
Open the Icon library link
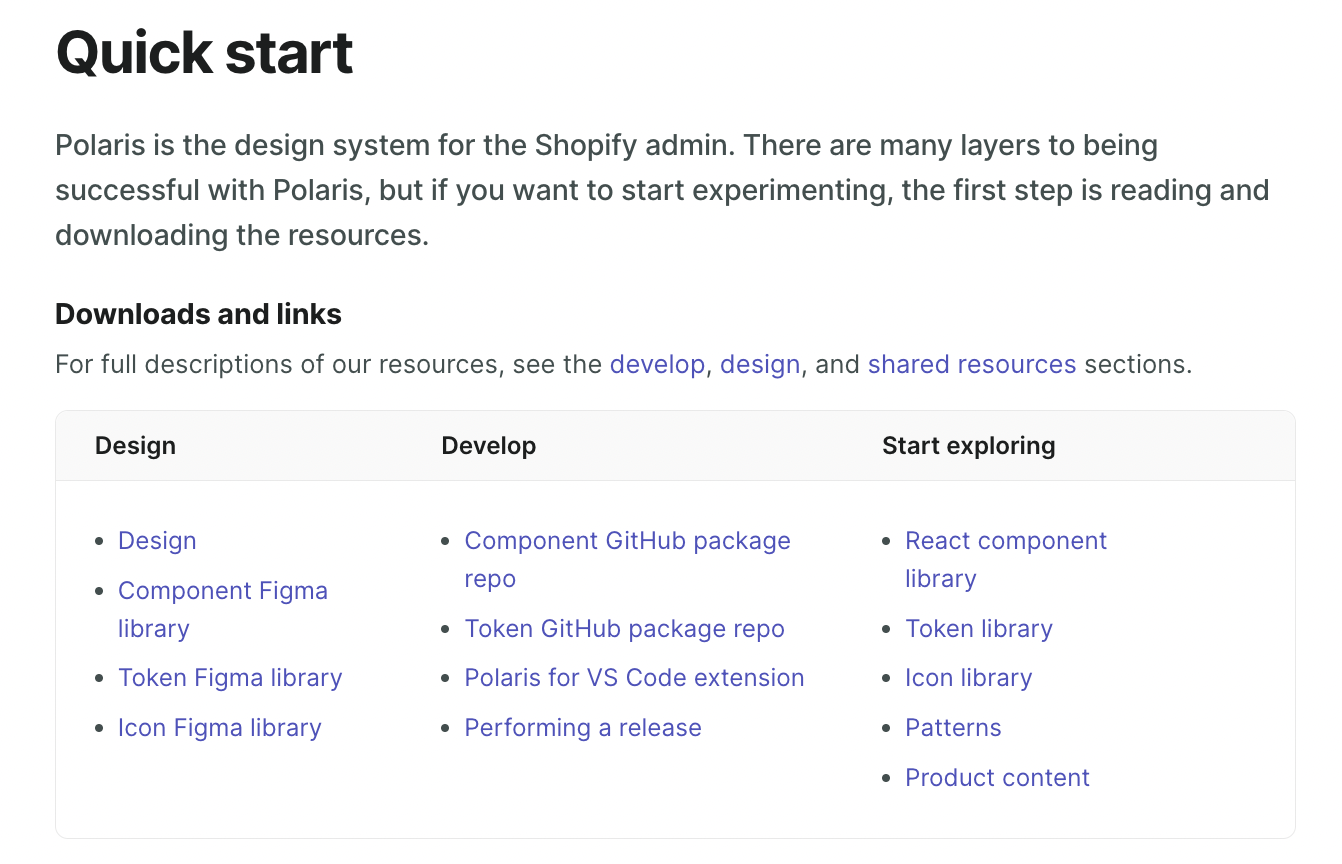(x=968, y=678)
